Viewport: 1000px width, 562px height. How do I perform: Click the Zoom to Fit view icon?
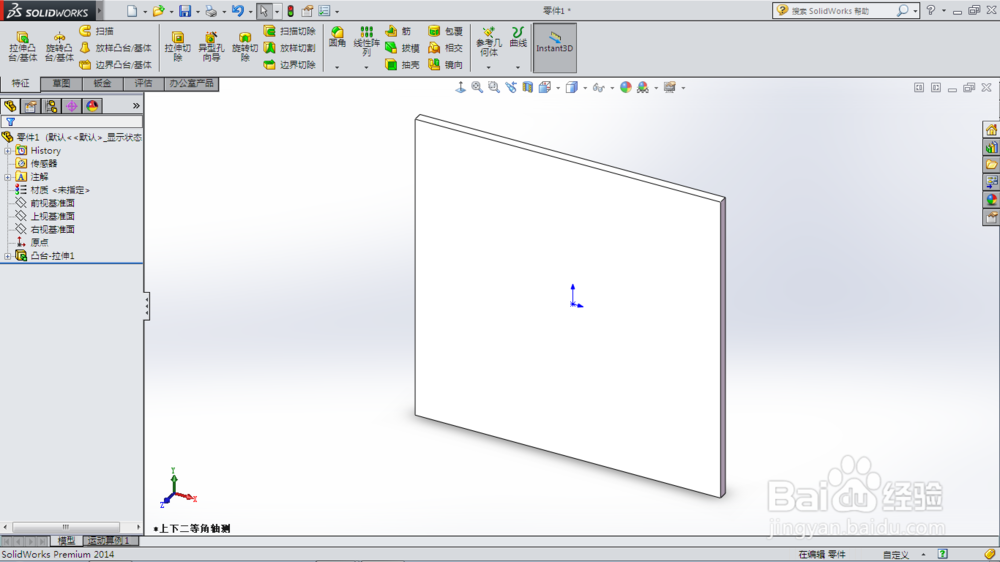click(x=477, y=87)
